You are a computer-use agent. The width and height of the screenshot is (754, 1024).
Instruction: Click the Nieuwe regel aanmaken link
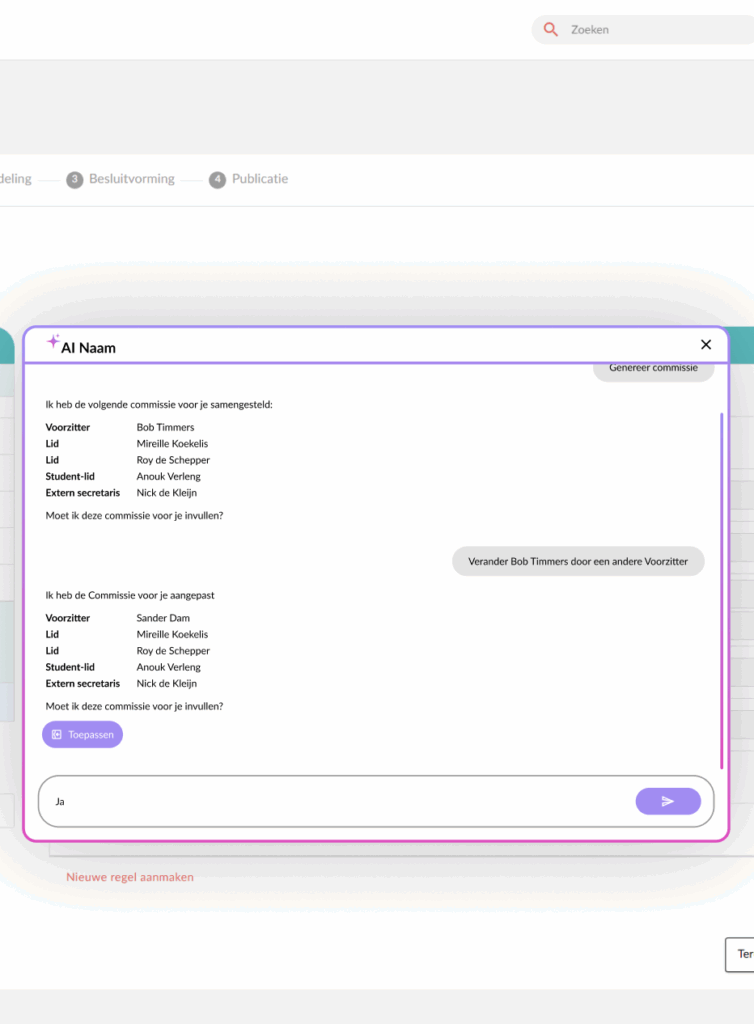pyautogui.click(x=130, y=877)
